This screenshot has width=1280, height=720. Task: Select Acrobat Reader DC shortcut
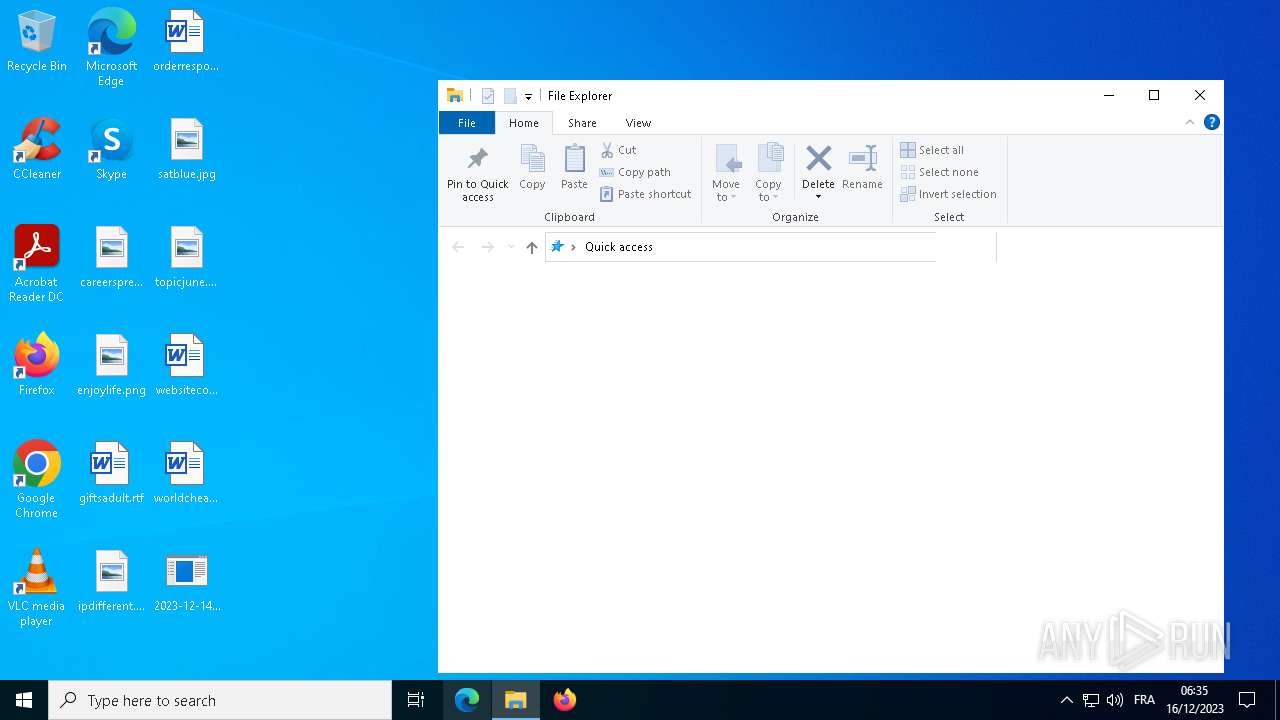[37, 264]
